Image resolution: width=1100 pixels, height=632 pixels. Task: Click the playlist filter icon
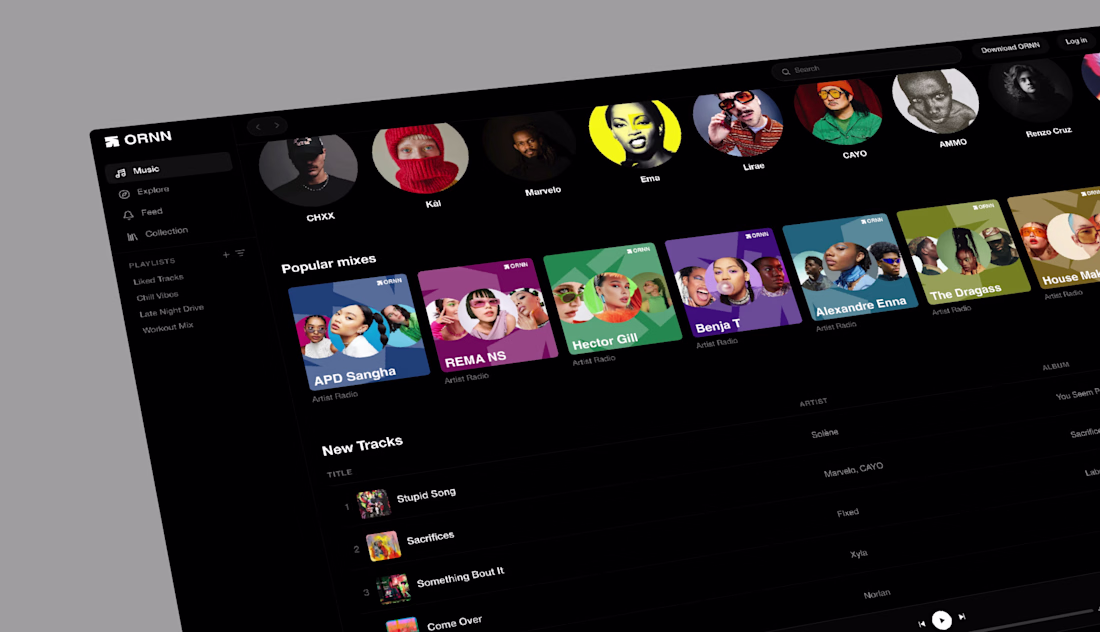(x=240, y=253)
